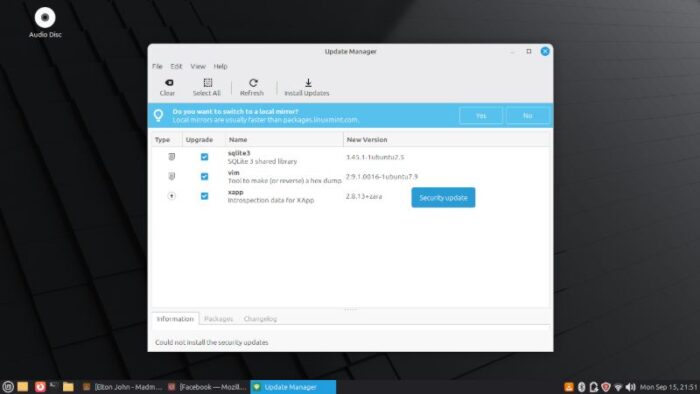Switch to the Packages tab
700x394 pixels.
[219, 319]
